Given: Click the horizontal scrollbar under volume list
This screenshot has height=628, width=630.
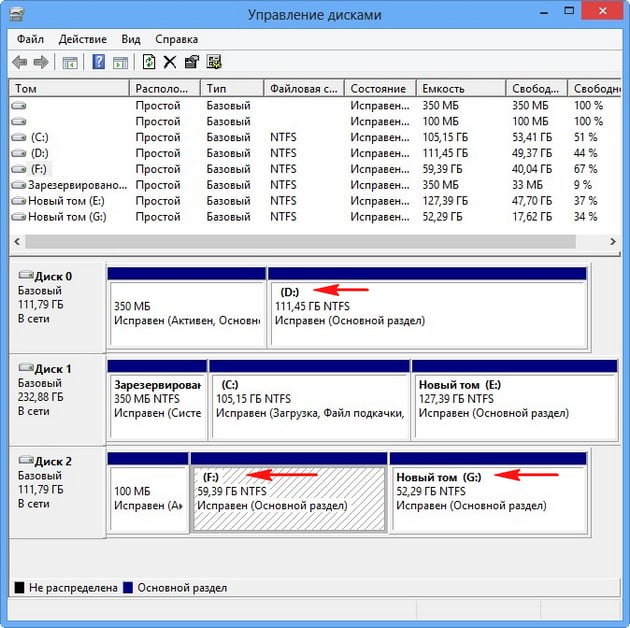Looking at the screenshot, I should tap(300, 242).
